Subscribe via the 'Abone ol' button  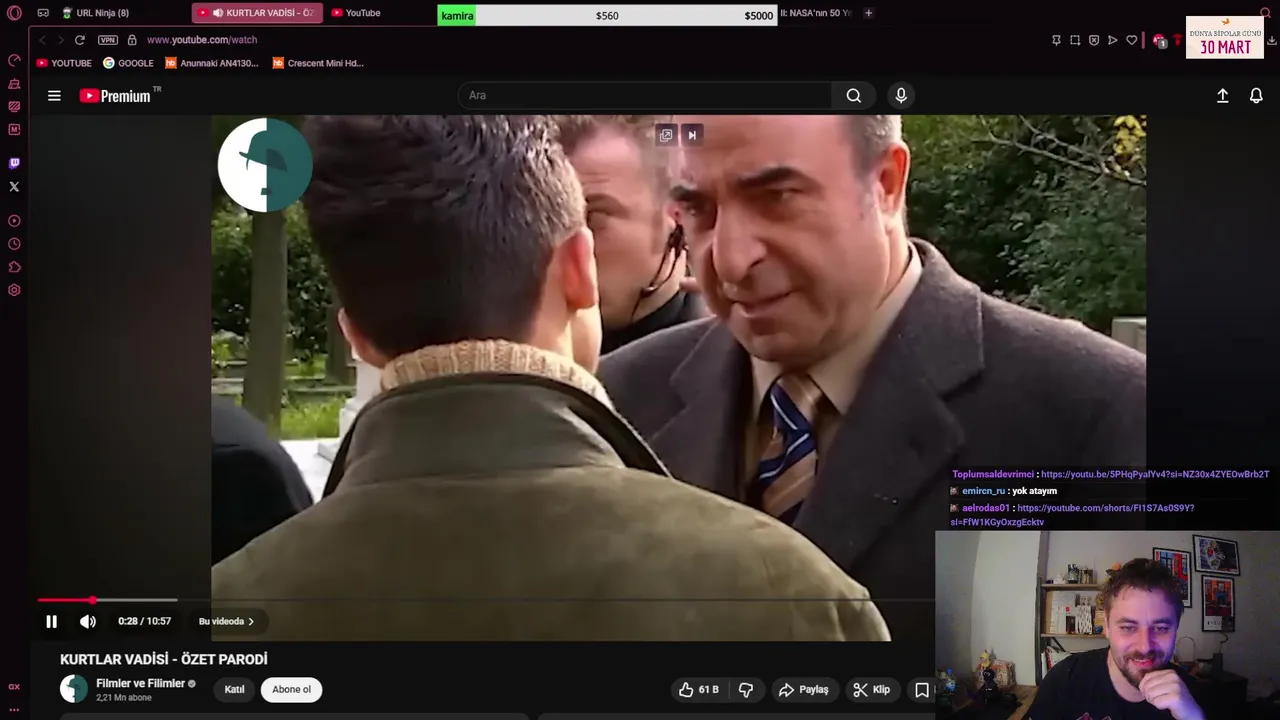(x=292, y=689)
